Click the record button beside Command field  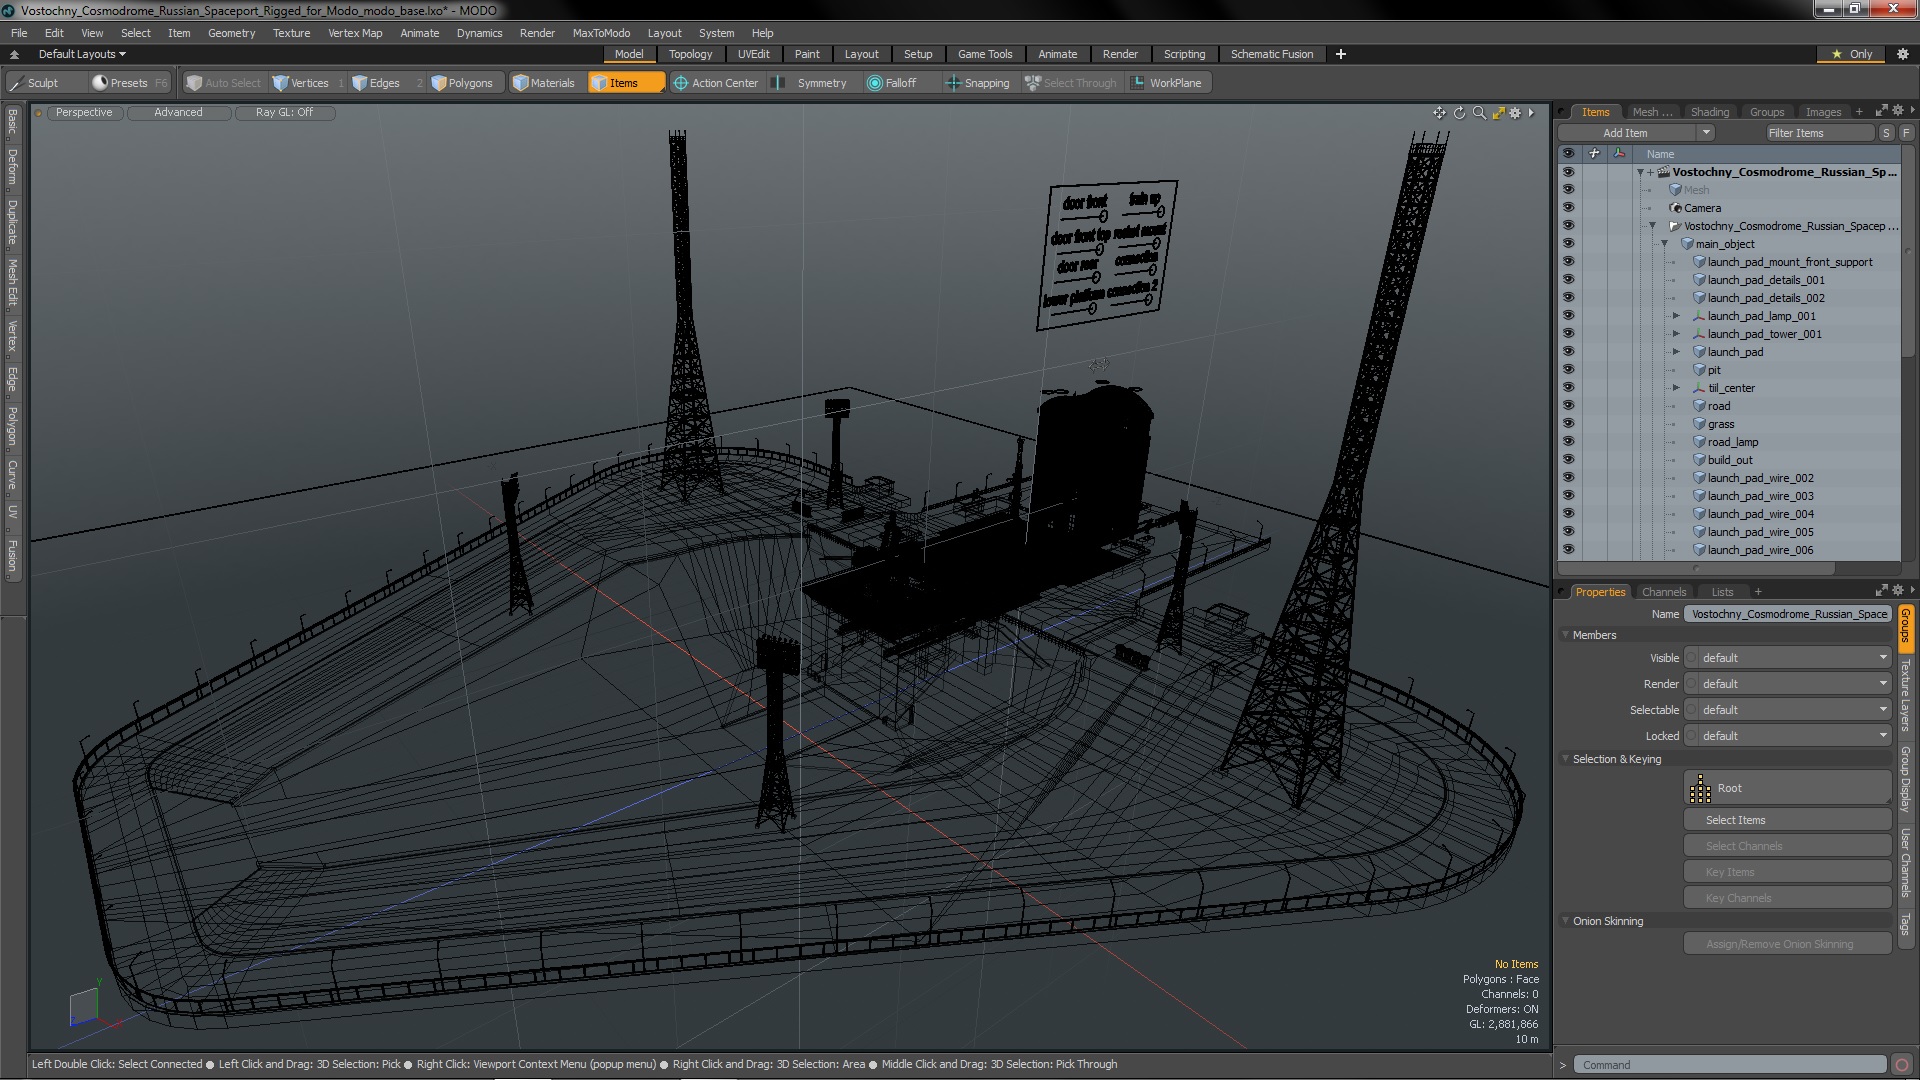[x=1902, y=1065]
